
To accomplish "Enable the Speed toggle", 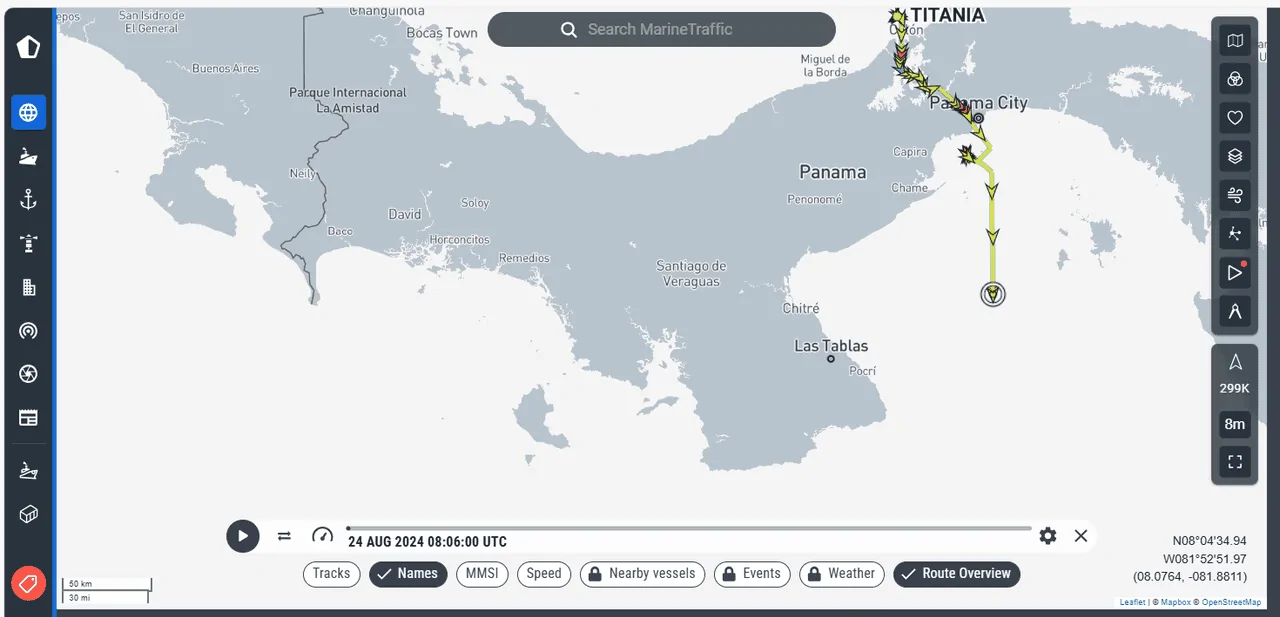I will [x=544, y=574].
